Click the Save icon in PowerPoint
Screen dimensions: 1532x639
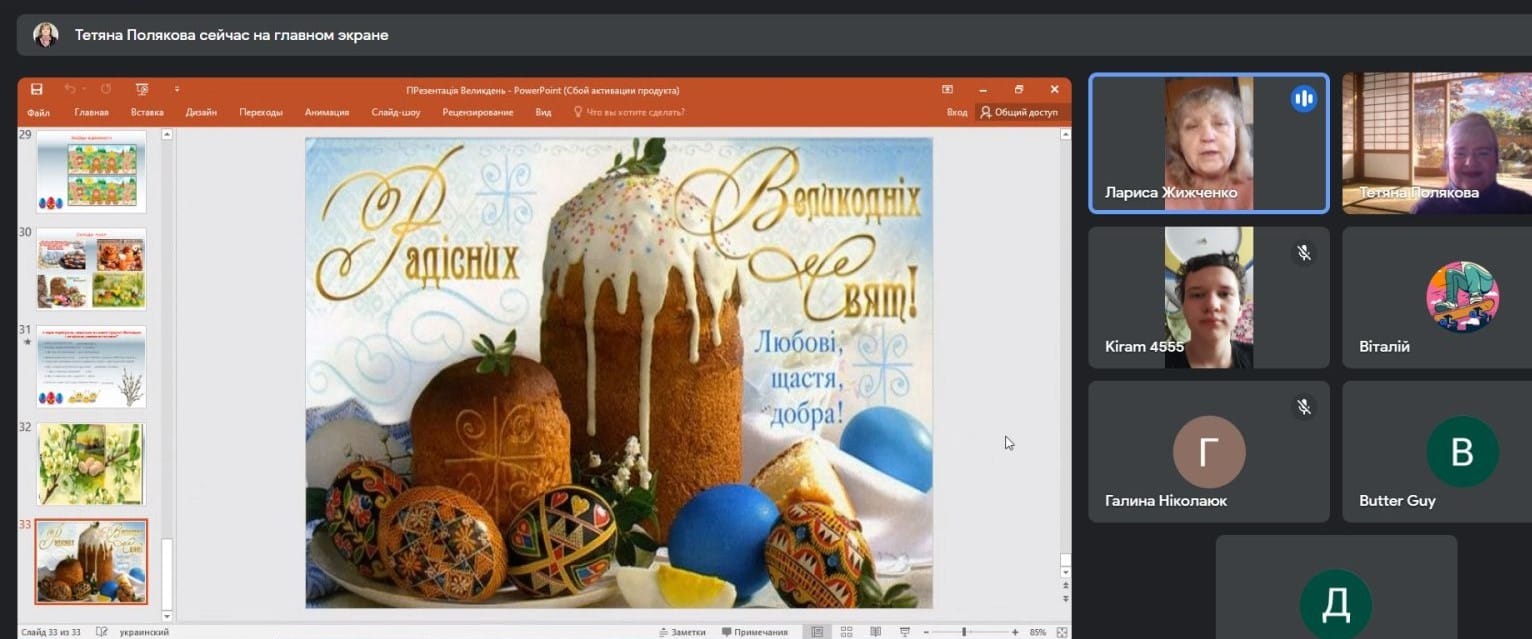36,90
